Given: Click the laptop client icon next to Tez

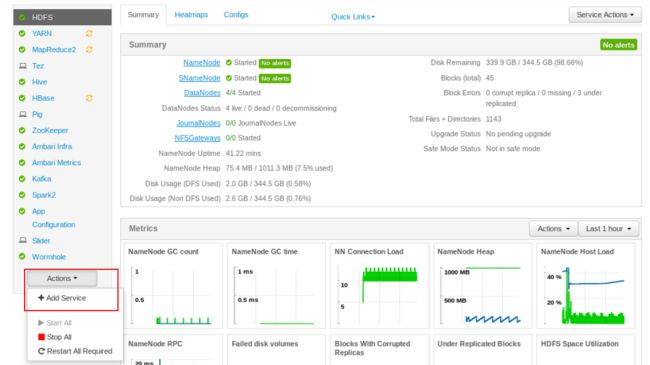Looking at the screenshot, I should 23,66.
